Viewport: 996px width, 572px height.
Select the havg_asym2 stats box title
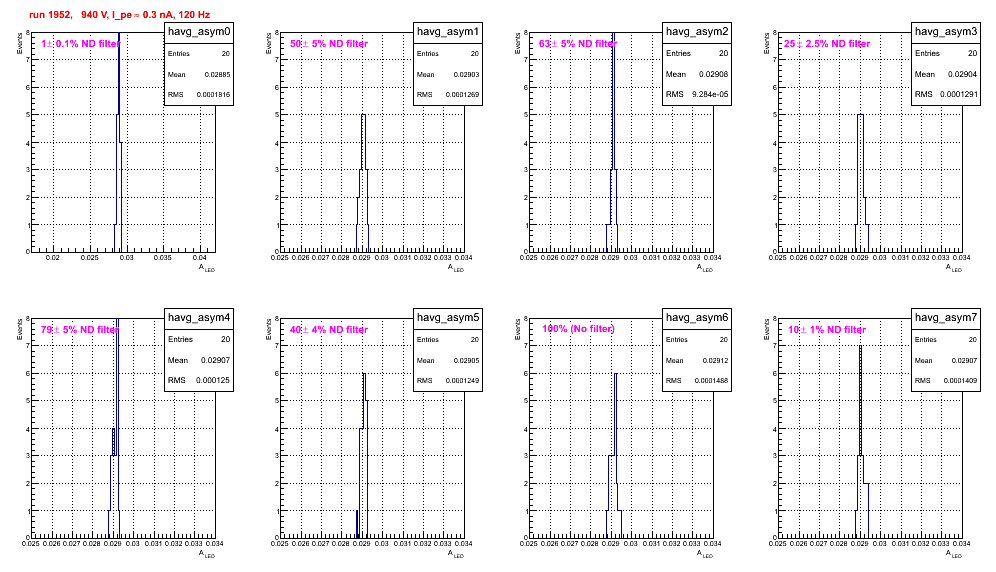[x=697, y=32]
